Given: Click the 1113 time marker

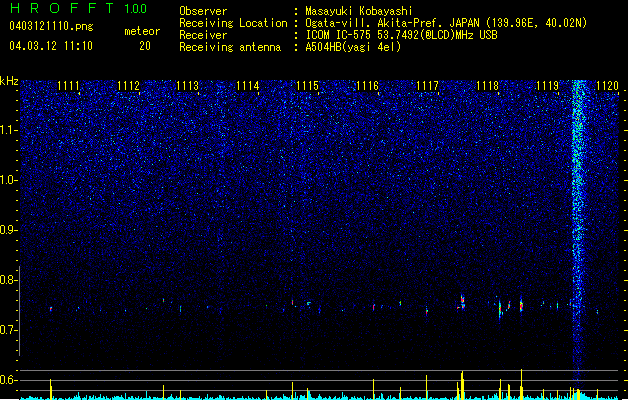Looking at the screenshot, I should (188, 86).
